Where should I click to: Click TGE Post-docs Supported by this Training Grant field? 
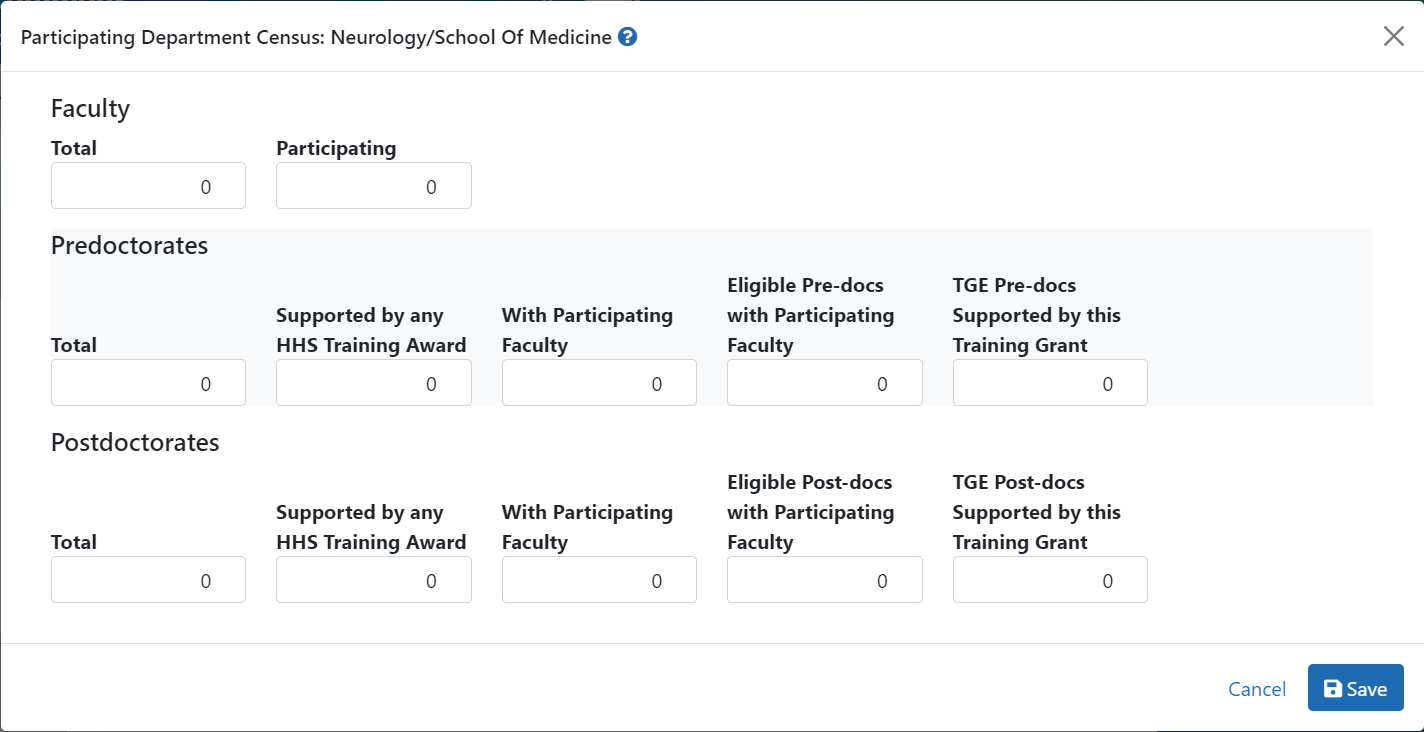click(x=1050, y=579)
